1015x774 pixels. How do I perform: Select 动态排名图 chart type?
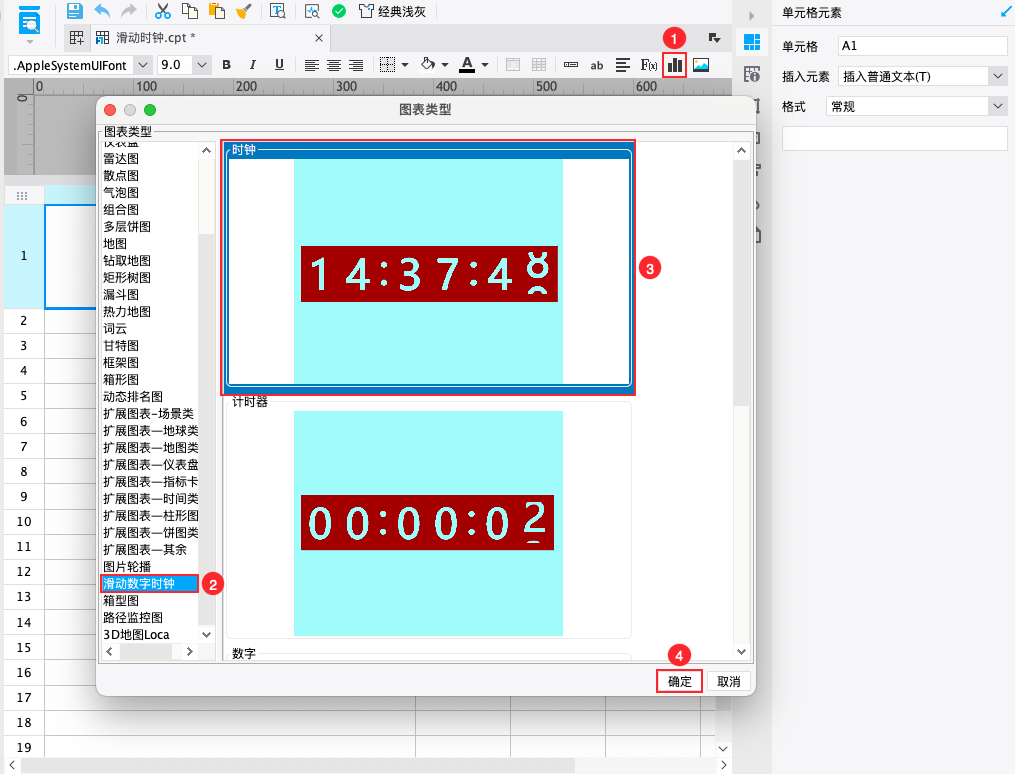[133, 397]
